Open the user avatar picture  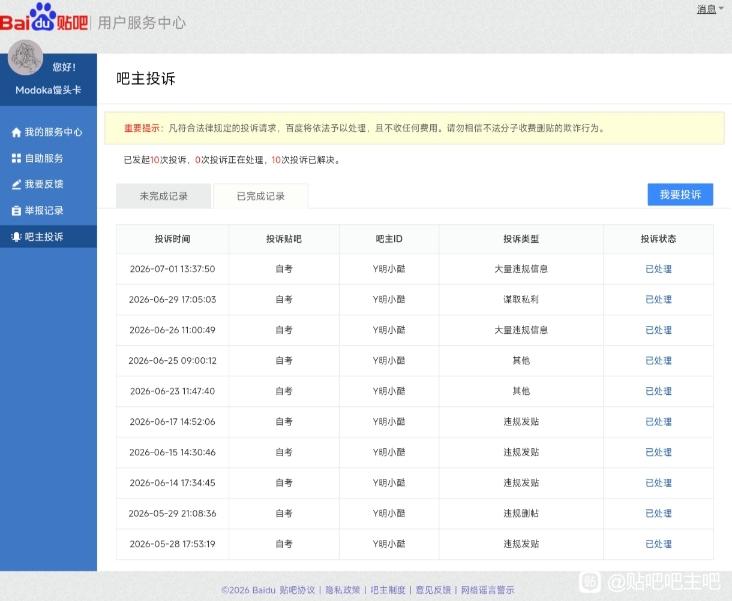[x=25, y=57]
